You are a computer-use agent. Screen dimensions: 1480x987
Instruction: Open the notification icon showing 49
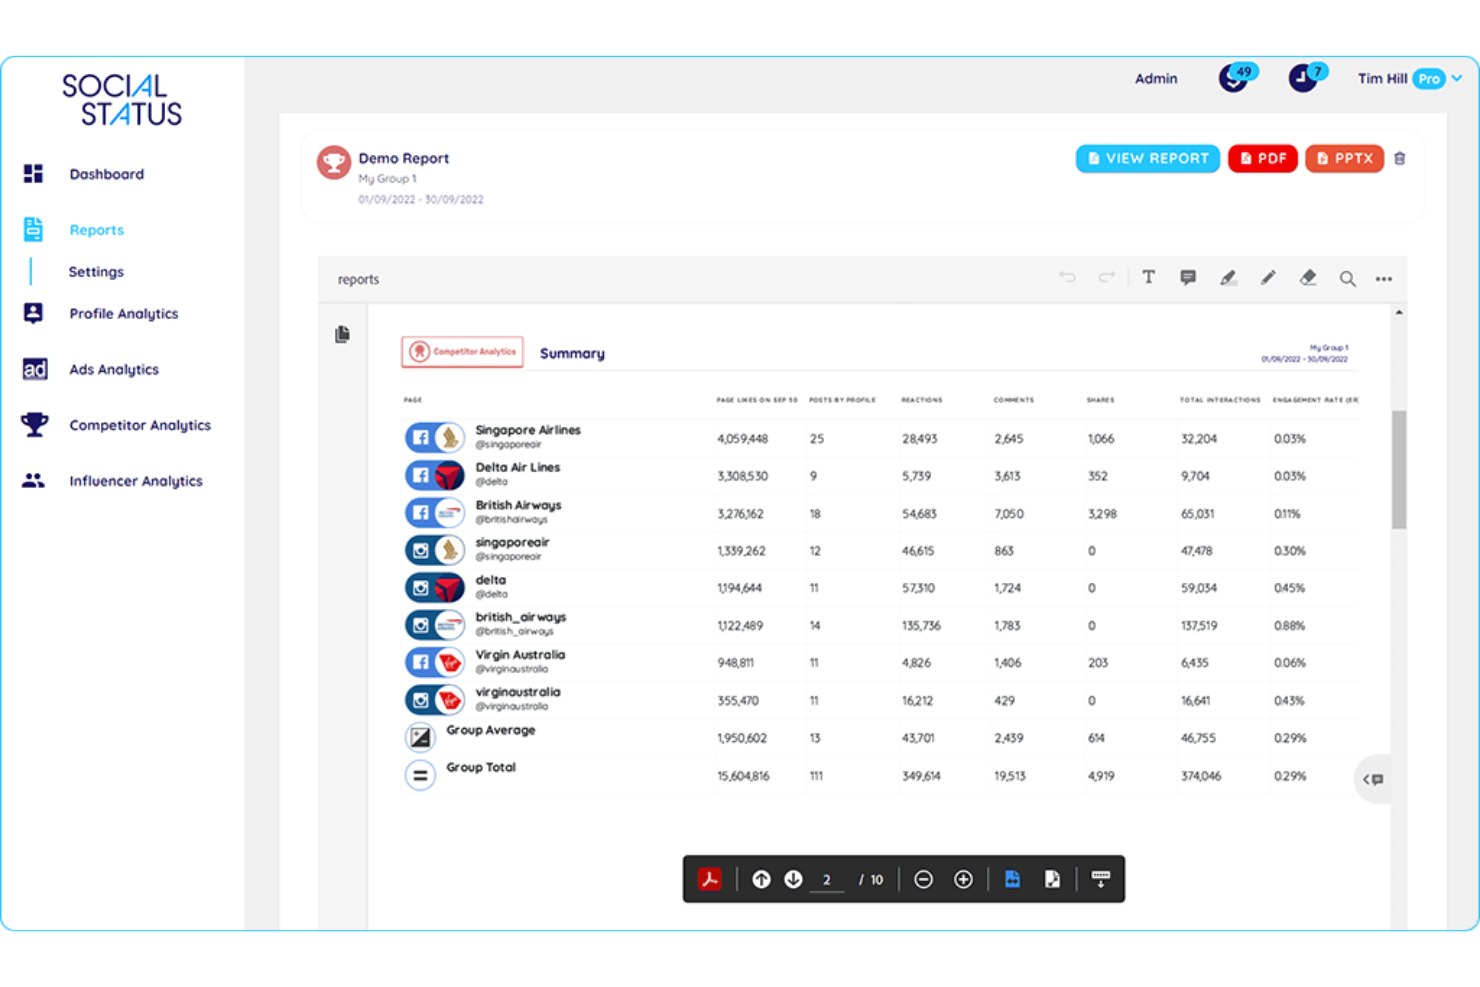[1236, 77]
